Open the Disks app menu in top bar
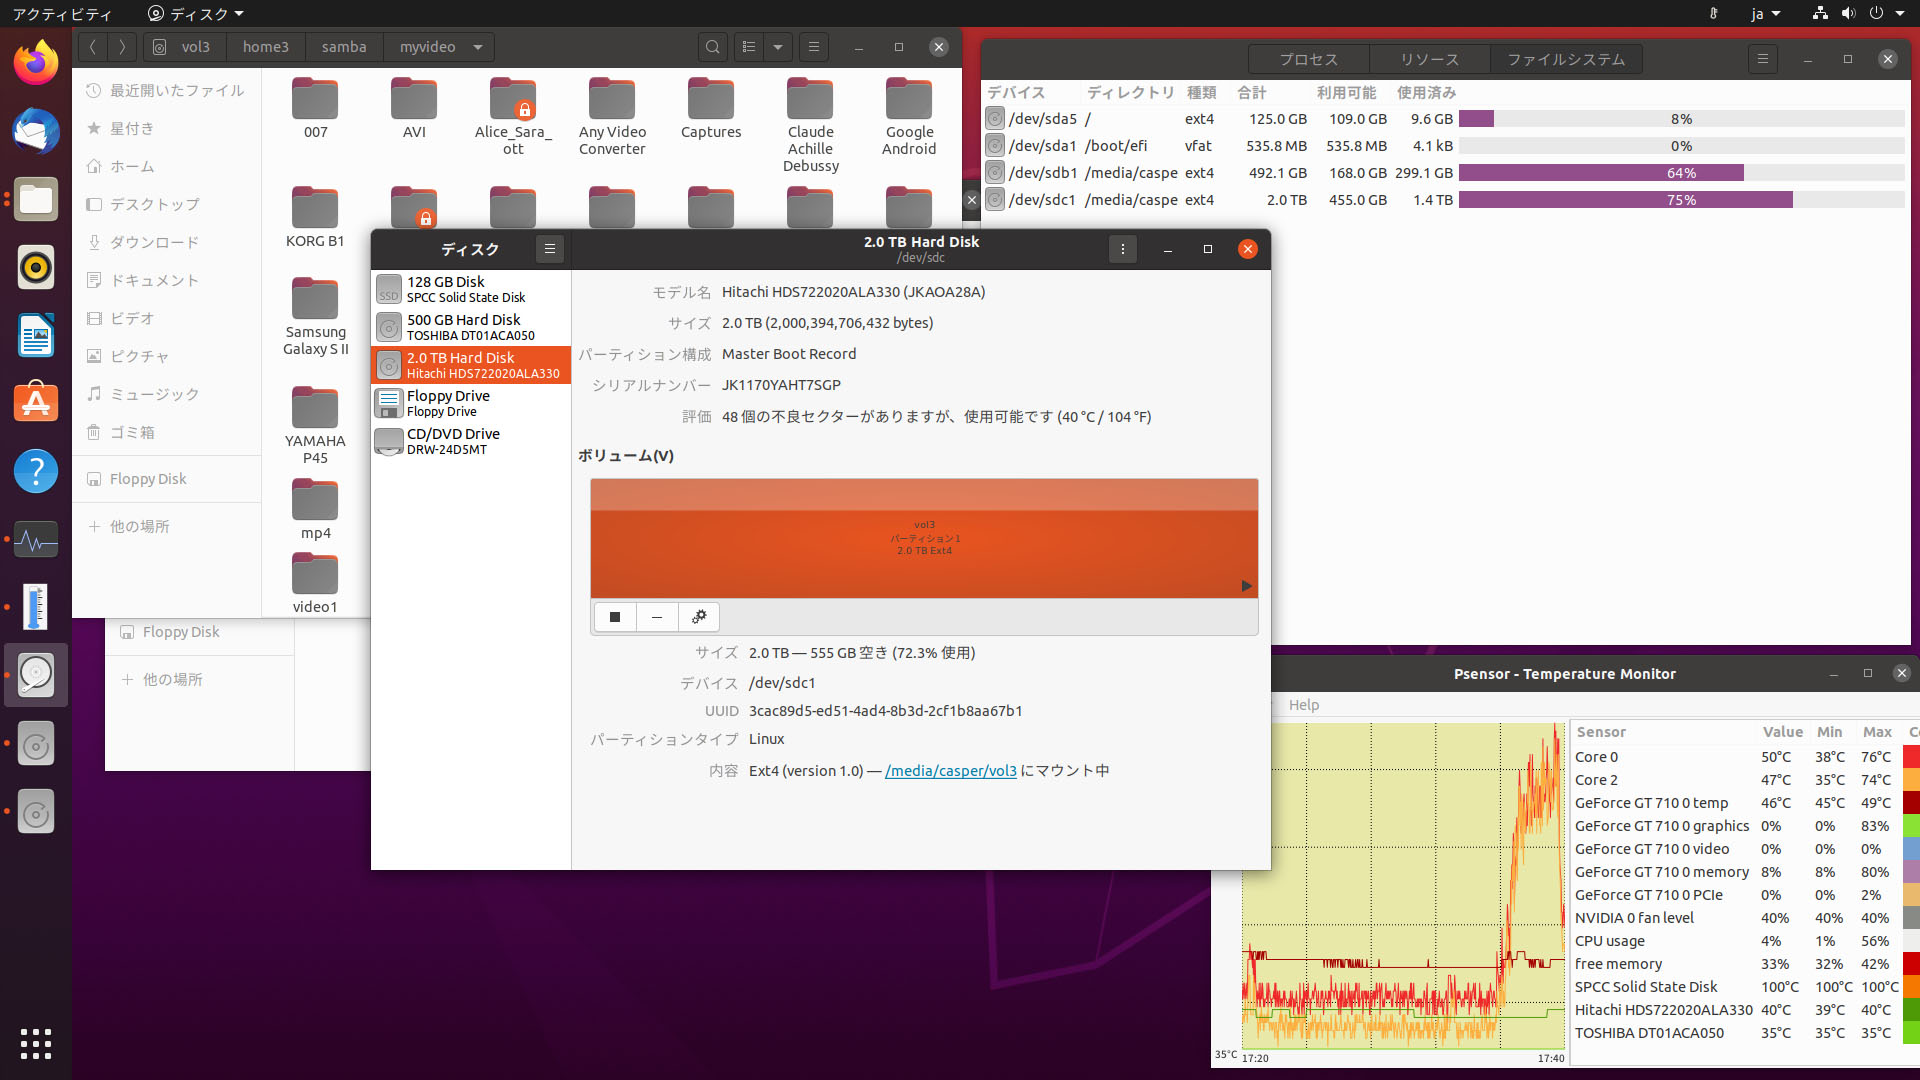Screen dimensions: 1920x1080 coord(196,14)
